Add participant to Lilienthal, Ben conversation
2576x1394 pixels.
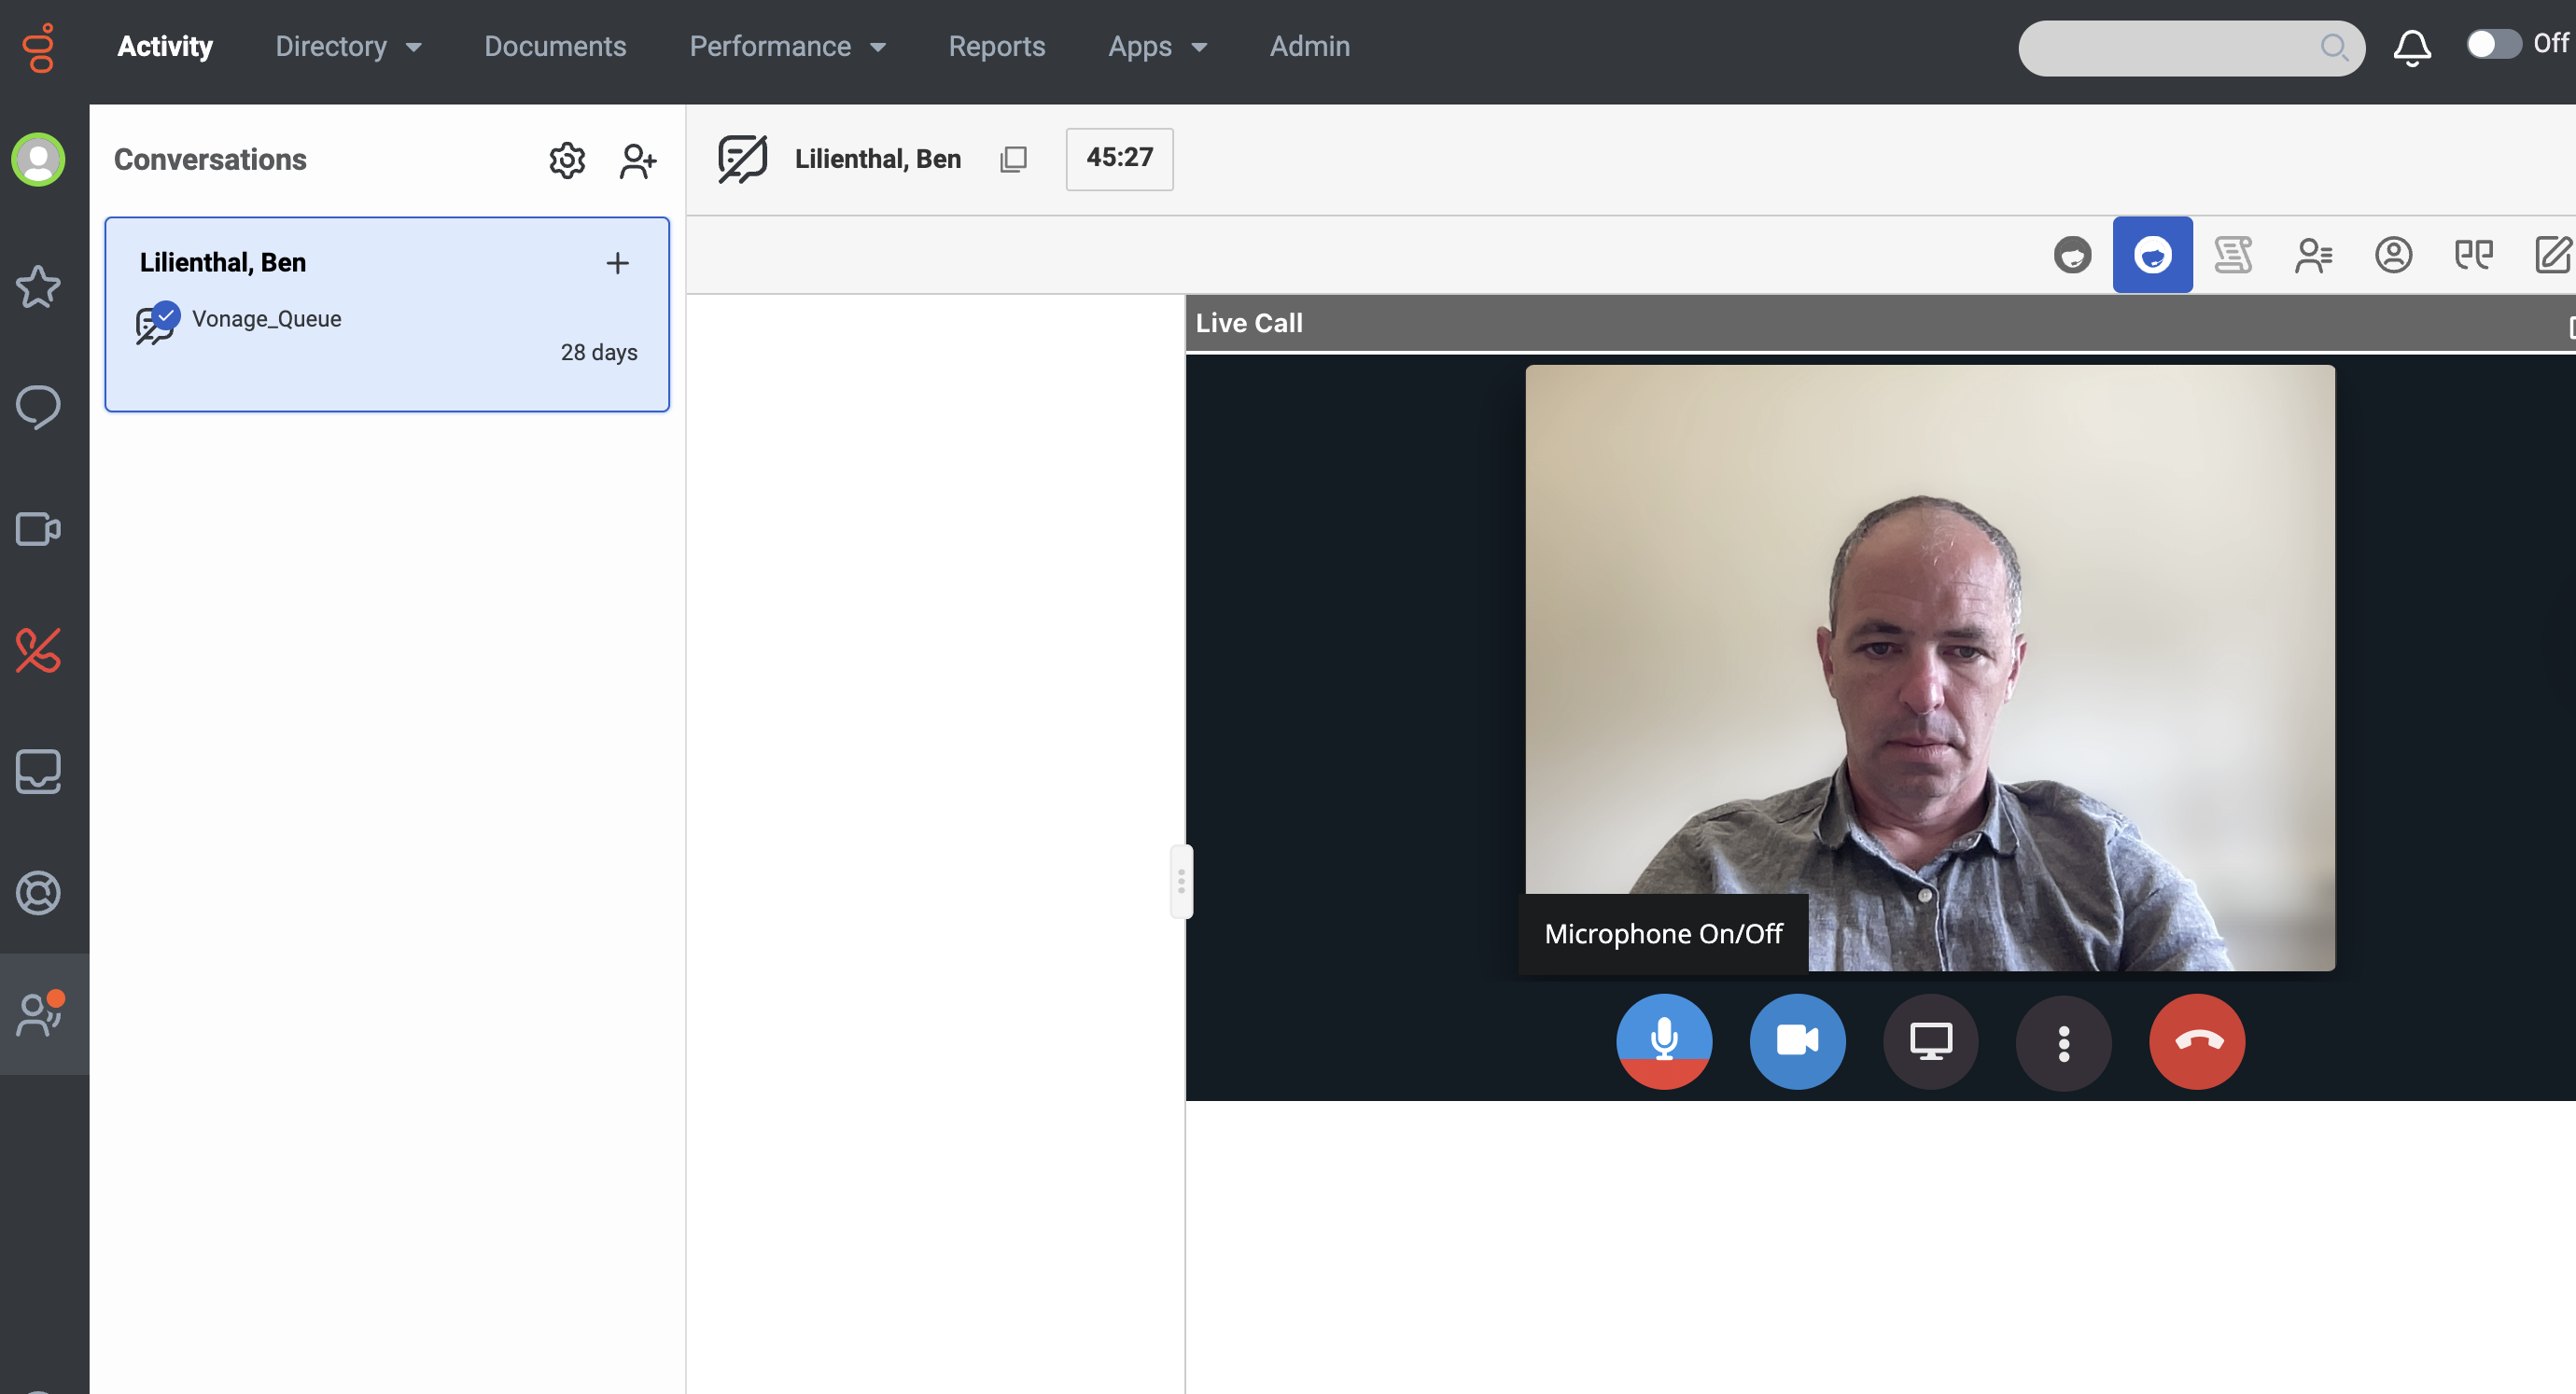(618, 263)
